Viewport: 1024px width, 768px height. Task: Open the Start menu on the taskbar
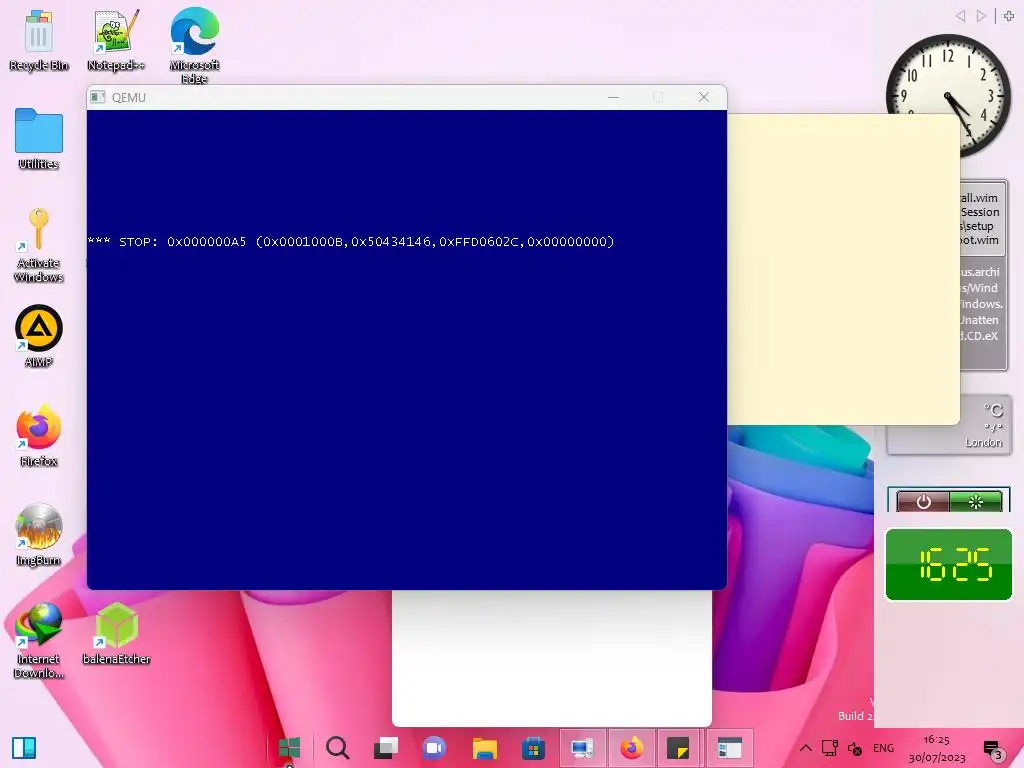(x=289, y=748)
